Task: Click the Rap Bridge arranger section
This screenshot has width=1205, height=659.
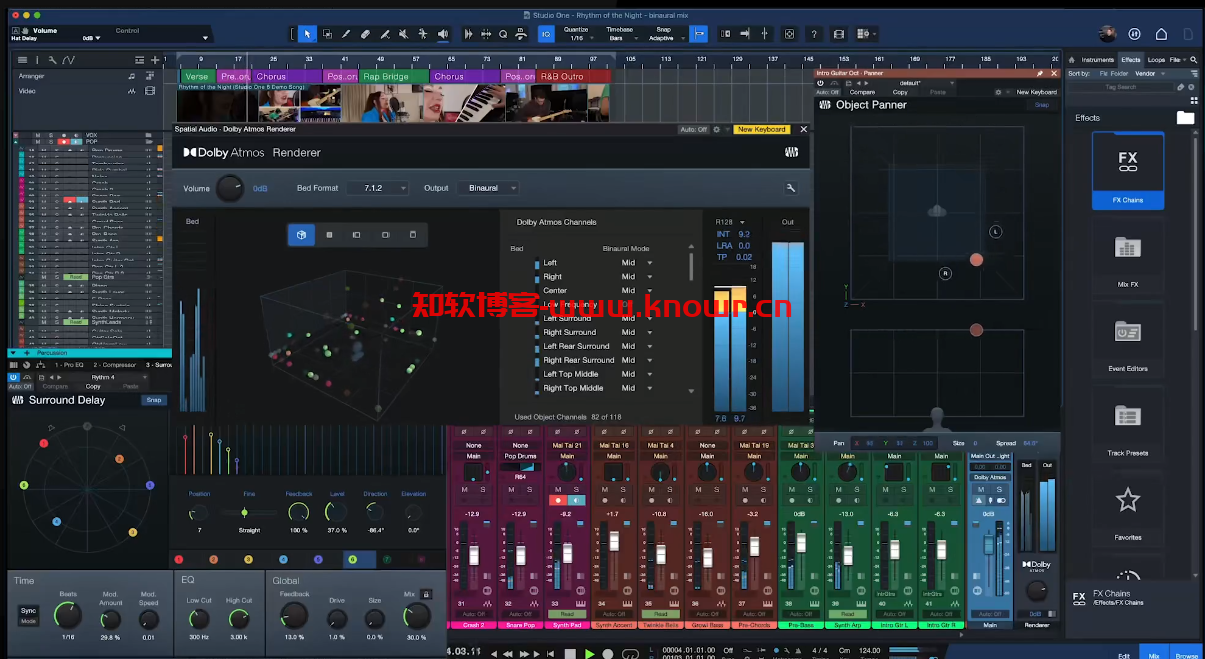Action: [394, 76]
